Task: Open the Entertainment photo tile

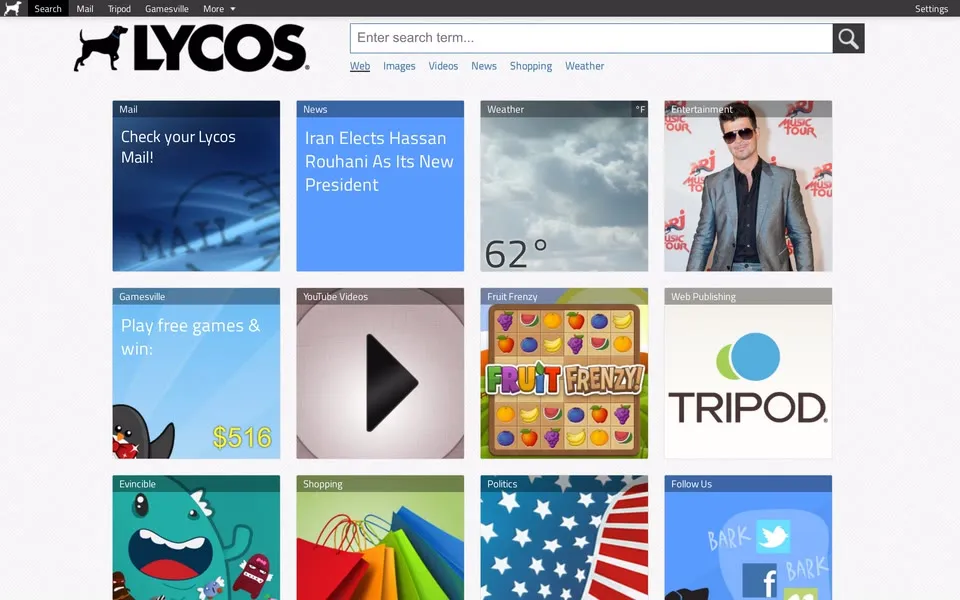Action: (x=748, y=186)
